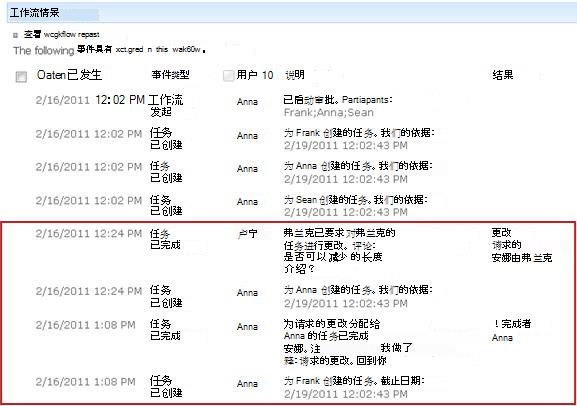
Task: Select 任务 已创建 type in last row
Action: pos(166,386)
